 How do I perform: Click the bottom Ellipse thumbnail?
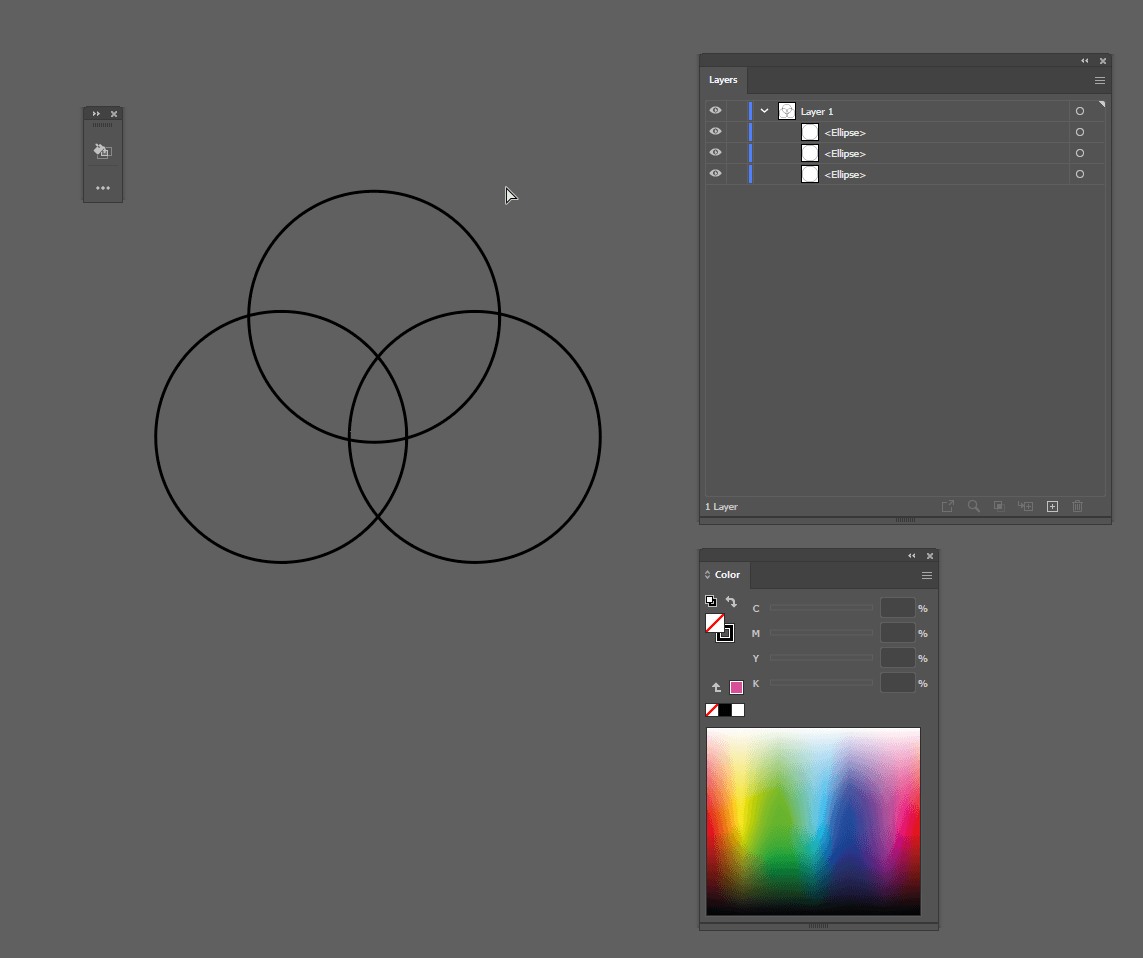click(810, 174)
